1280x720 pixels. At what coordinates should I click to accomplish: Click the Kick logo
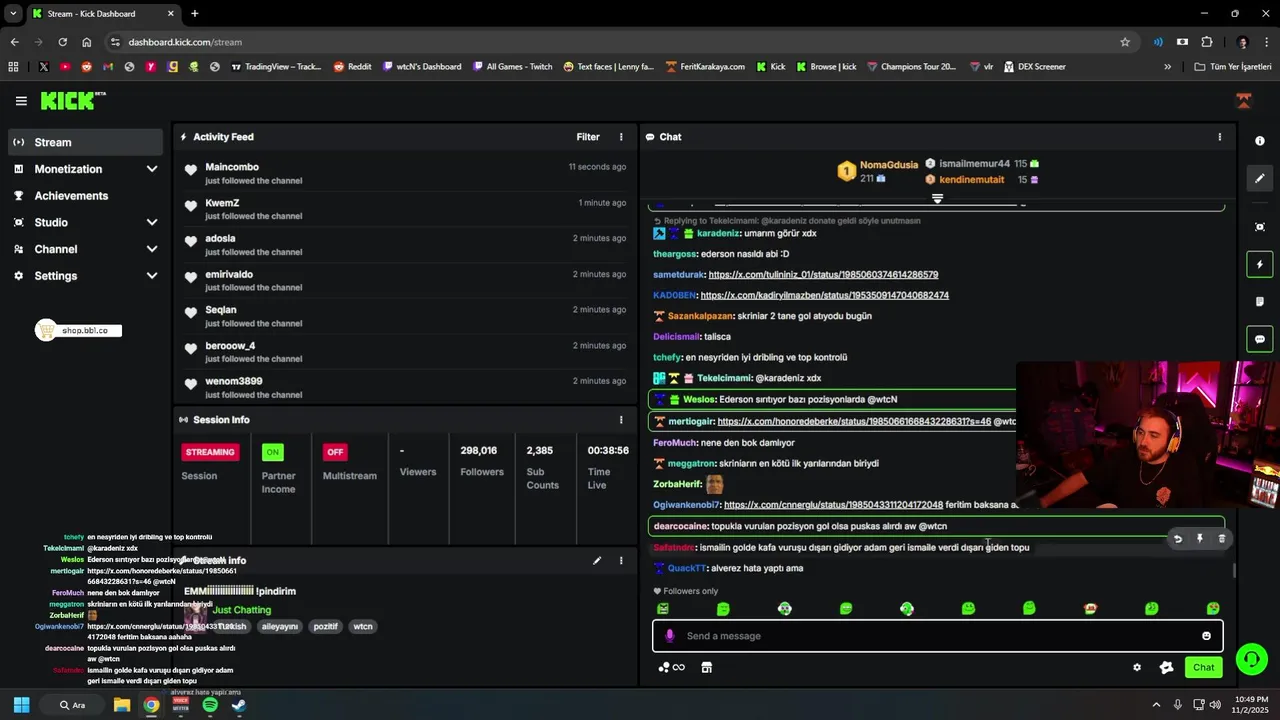[72, 100]
